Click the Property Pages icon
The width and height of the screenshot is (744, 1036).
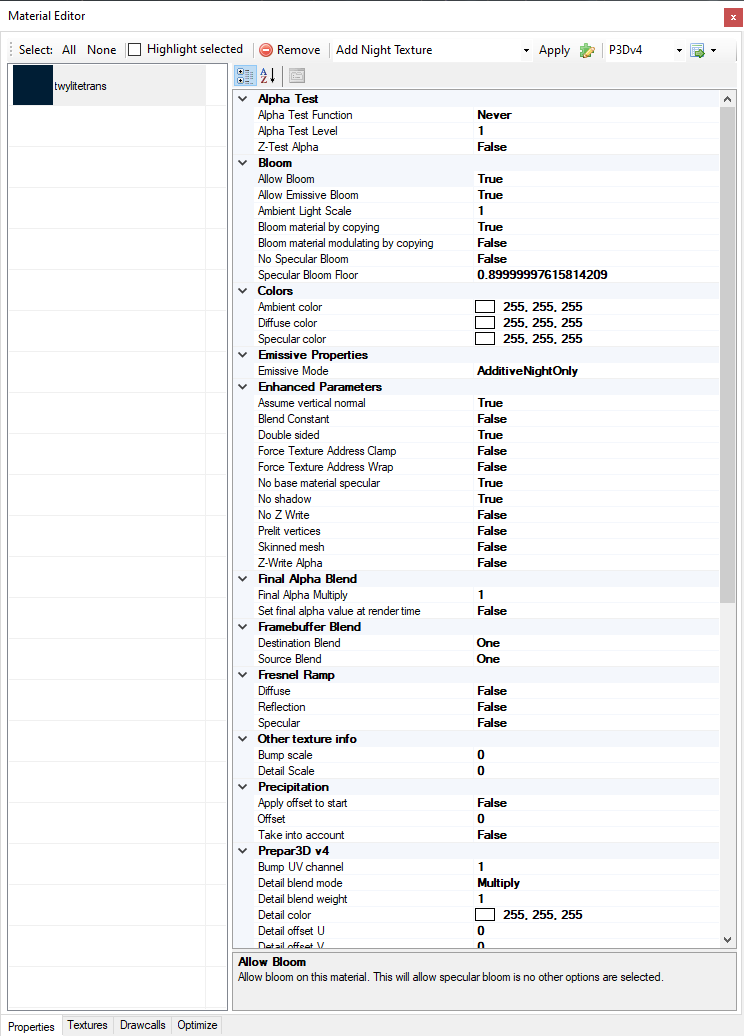tap(297, 76)
